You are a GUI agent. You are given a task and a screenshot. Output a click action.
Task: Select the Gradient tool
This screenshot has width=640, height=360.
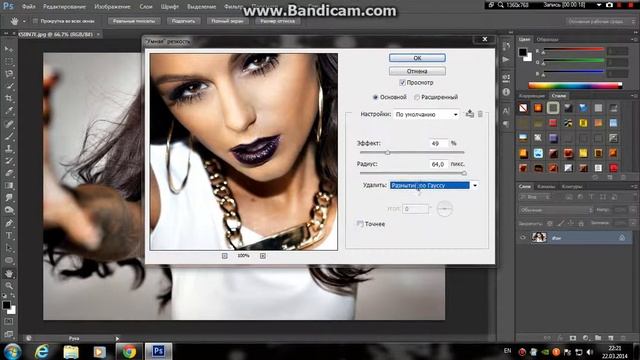click(9, 186)
